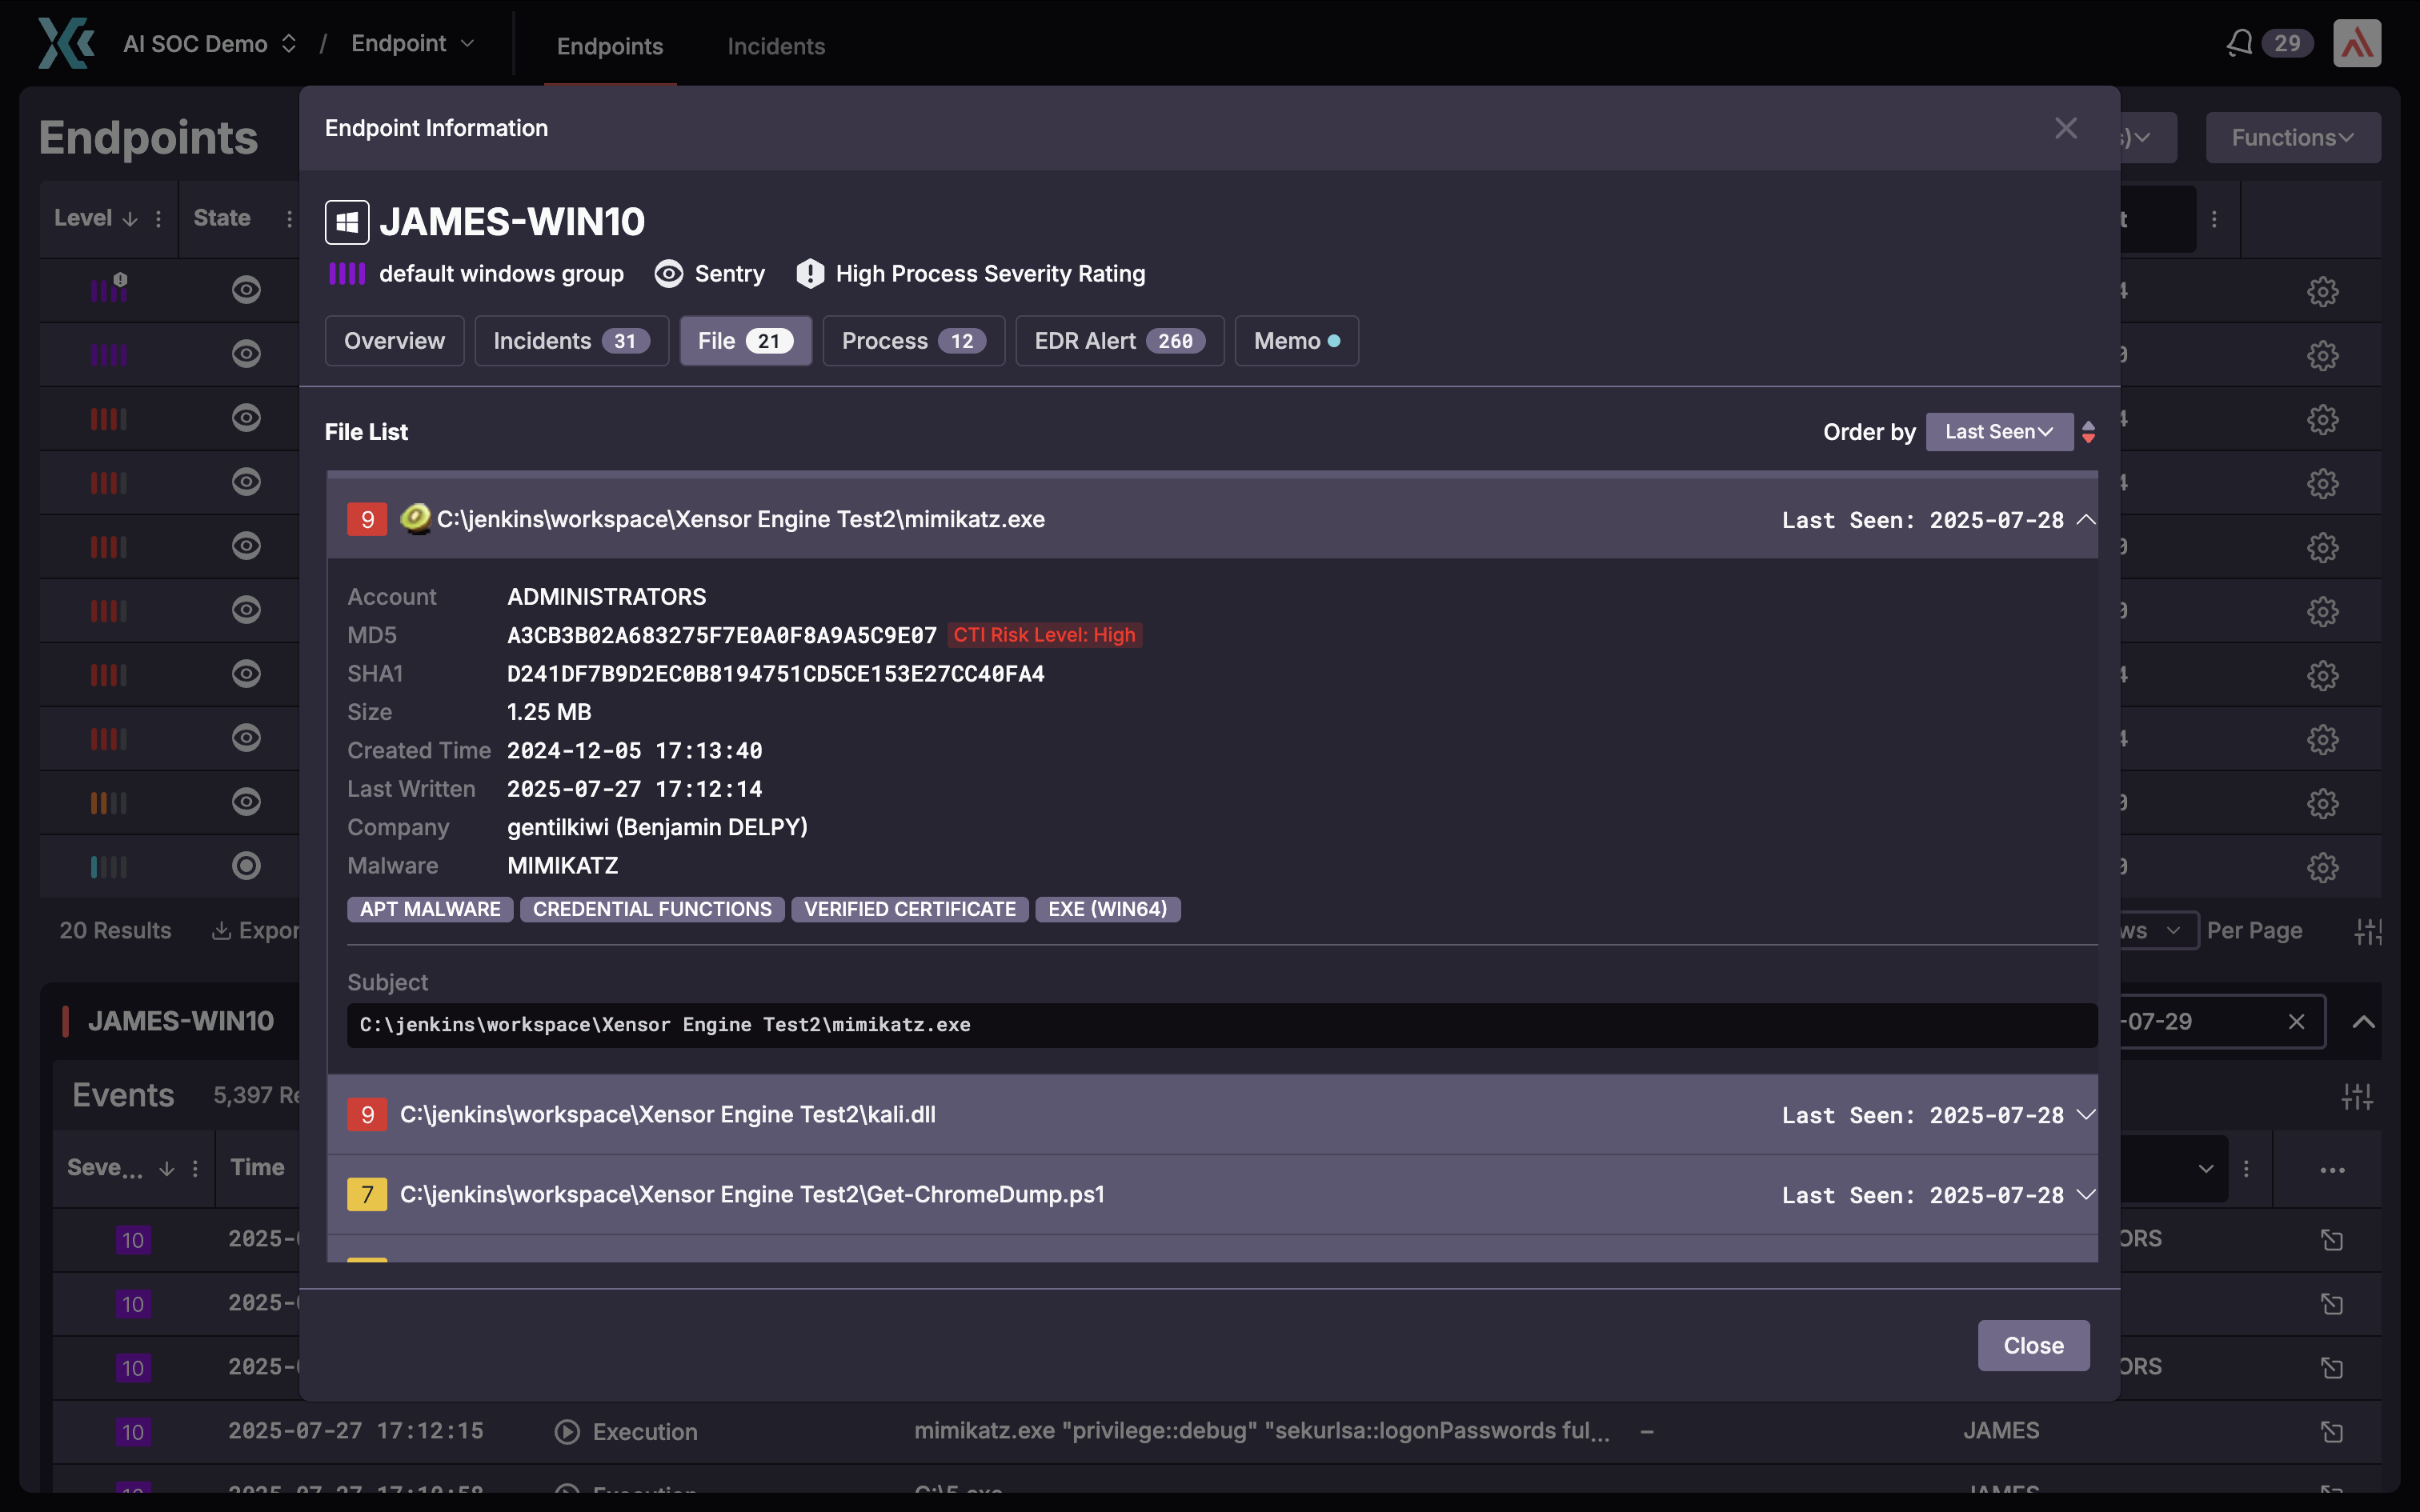Open the Events column settings sliders icon
Screen dimensions: 2420x1512
2356,1096
